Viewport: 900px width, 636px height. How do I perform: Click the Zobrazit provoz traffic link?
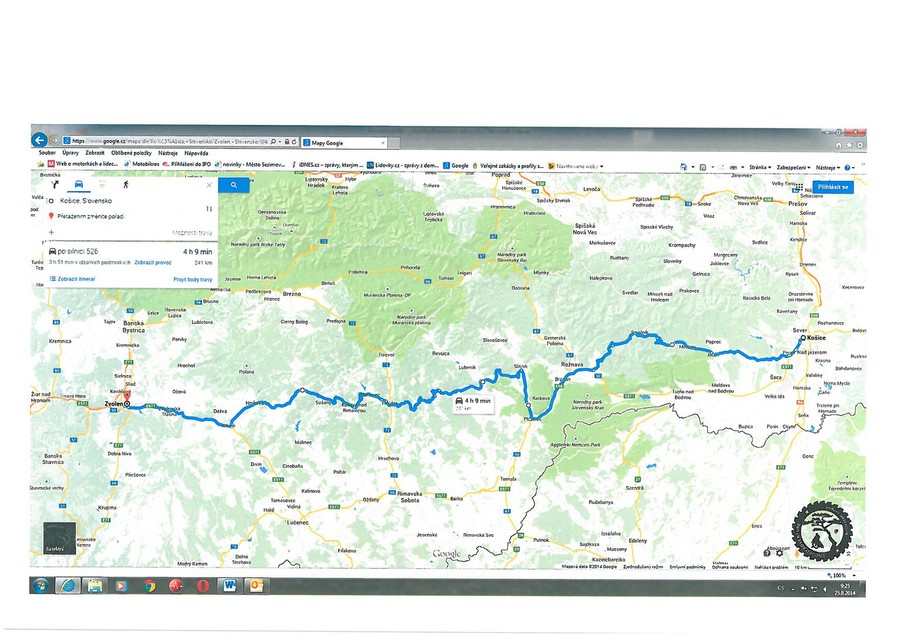[153, 262]
